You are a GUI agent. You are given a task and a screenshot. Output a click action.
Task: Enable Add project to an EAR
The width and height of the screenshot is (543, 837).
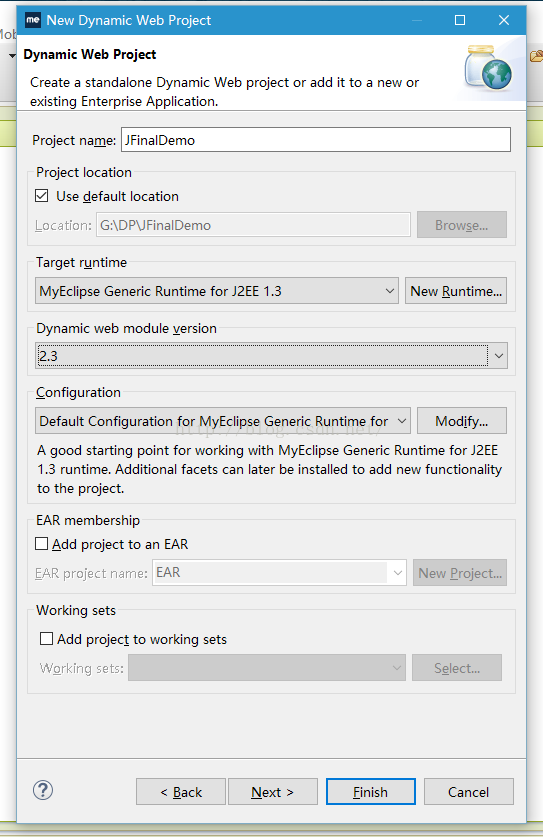tap(42, 544)
